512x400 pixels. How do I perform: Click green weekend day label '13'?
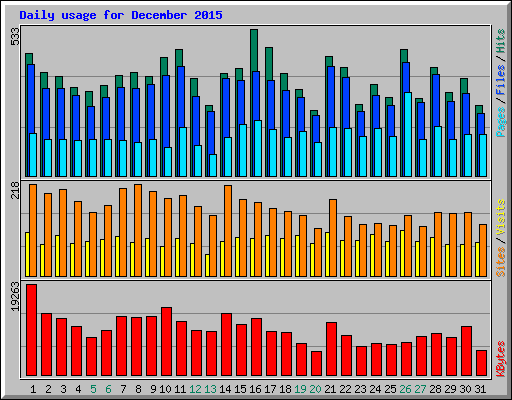[210, 389]
